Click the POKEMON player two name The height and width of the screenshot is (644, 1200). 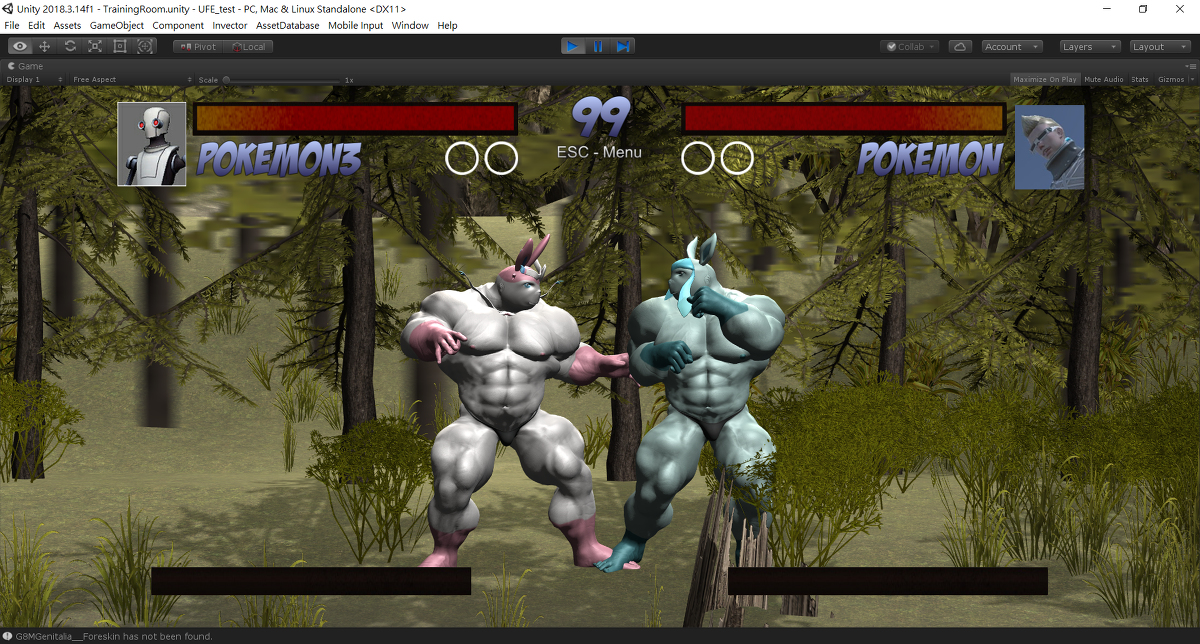click(931, 159)
